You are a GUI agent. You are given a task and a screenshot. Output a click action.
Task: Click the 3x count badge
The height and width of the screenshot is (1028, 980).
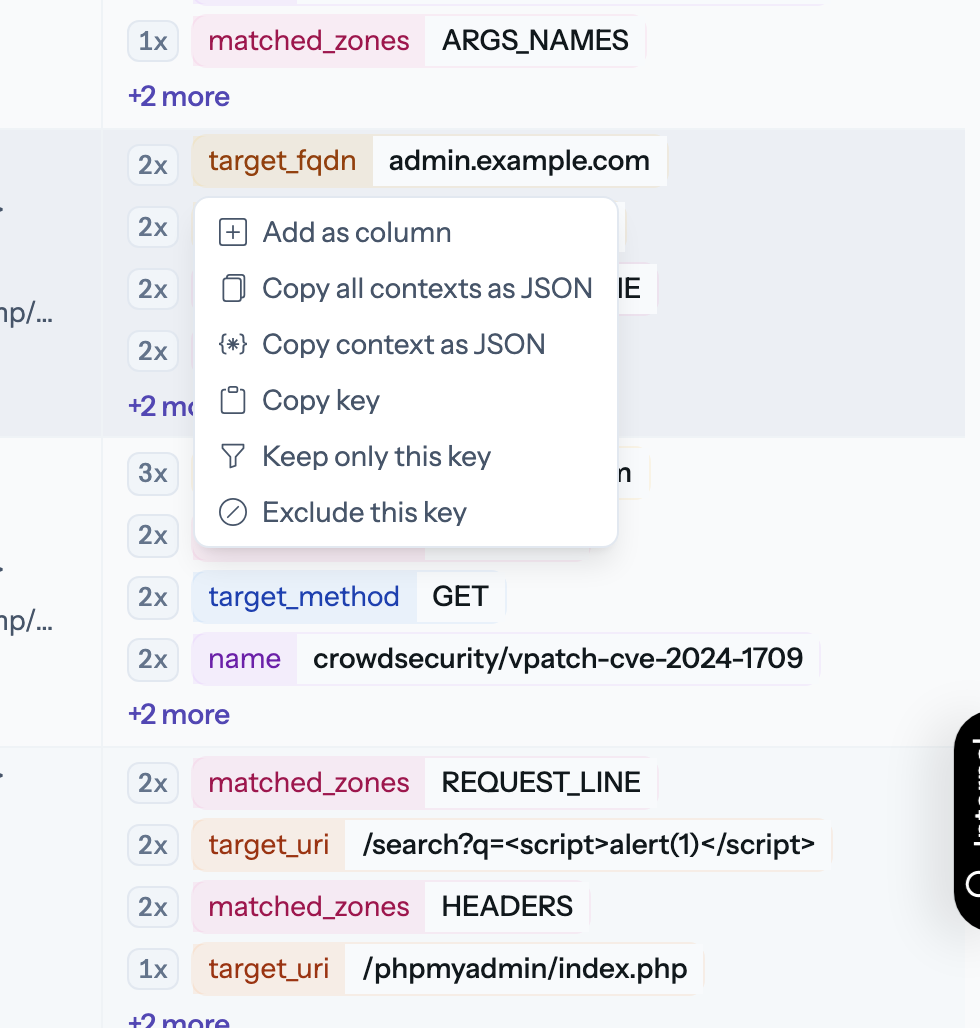tap(153, 473)
